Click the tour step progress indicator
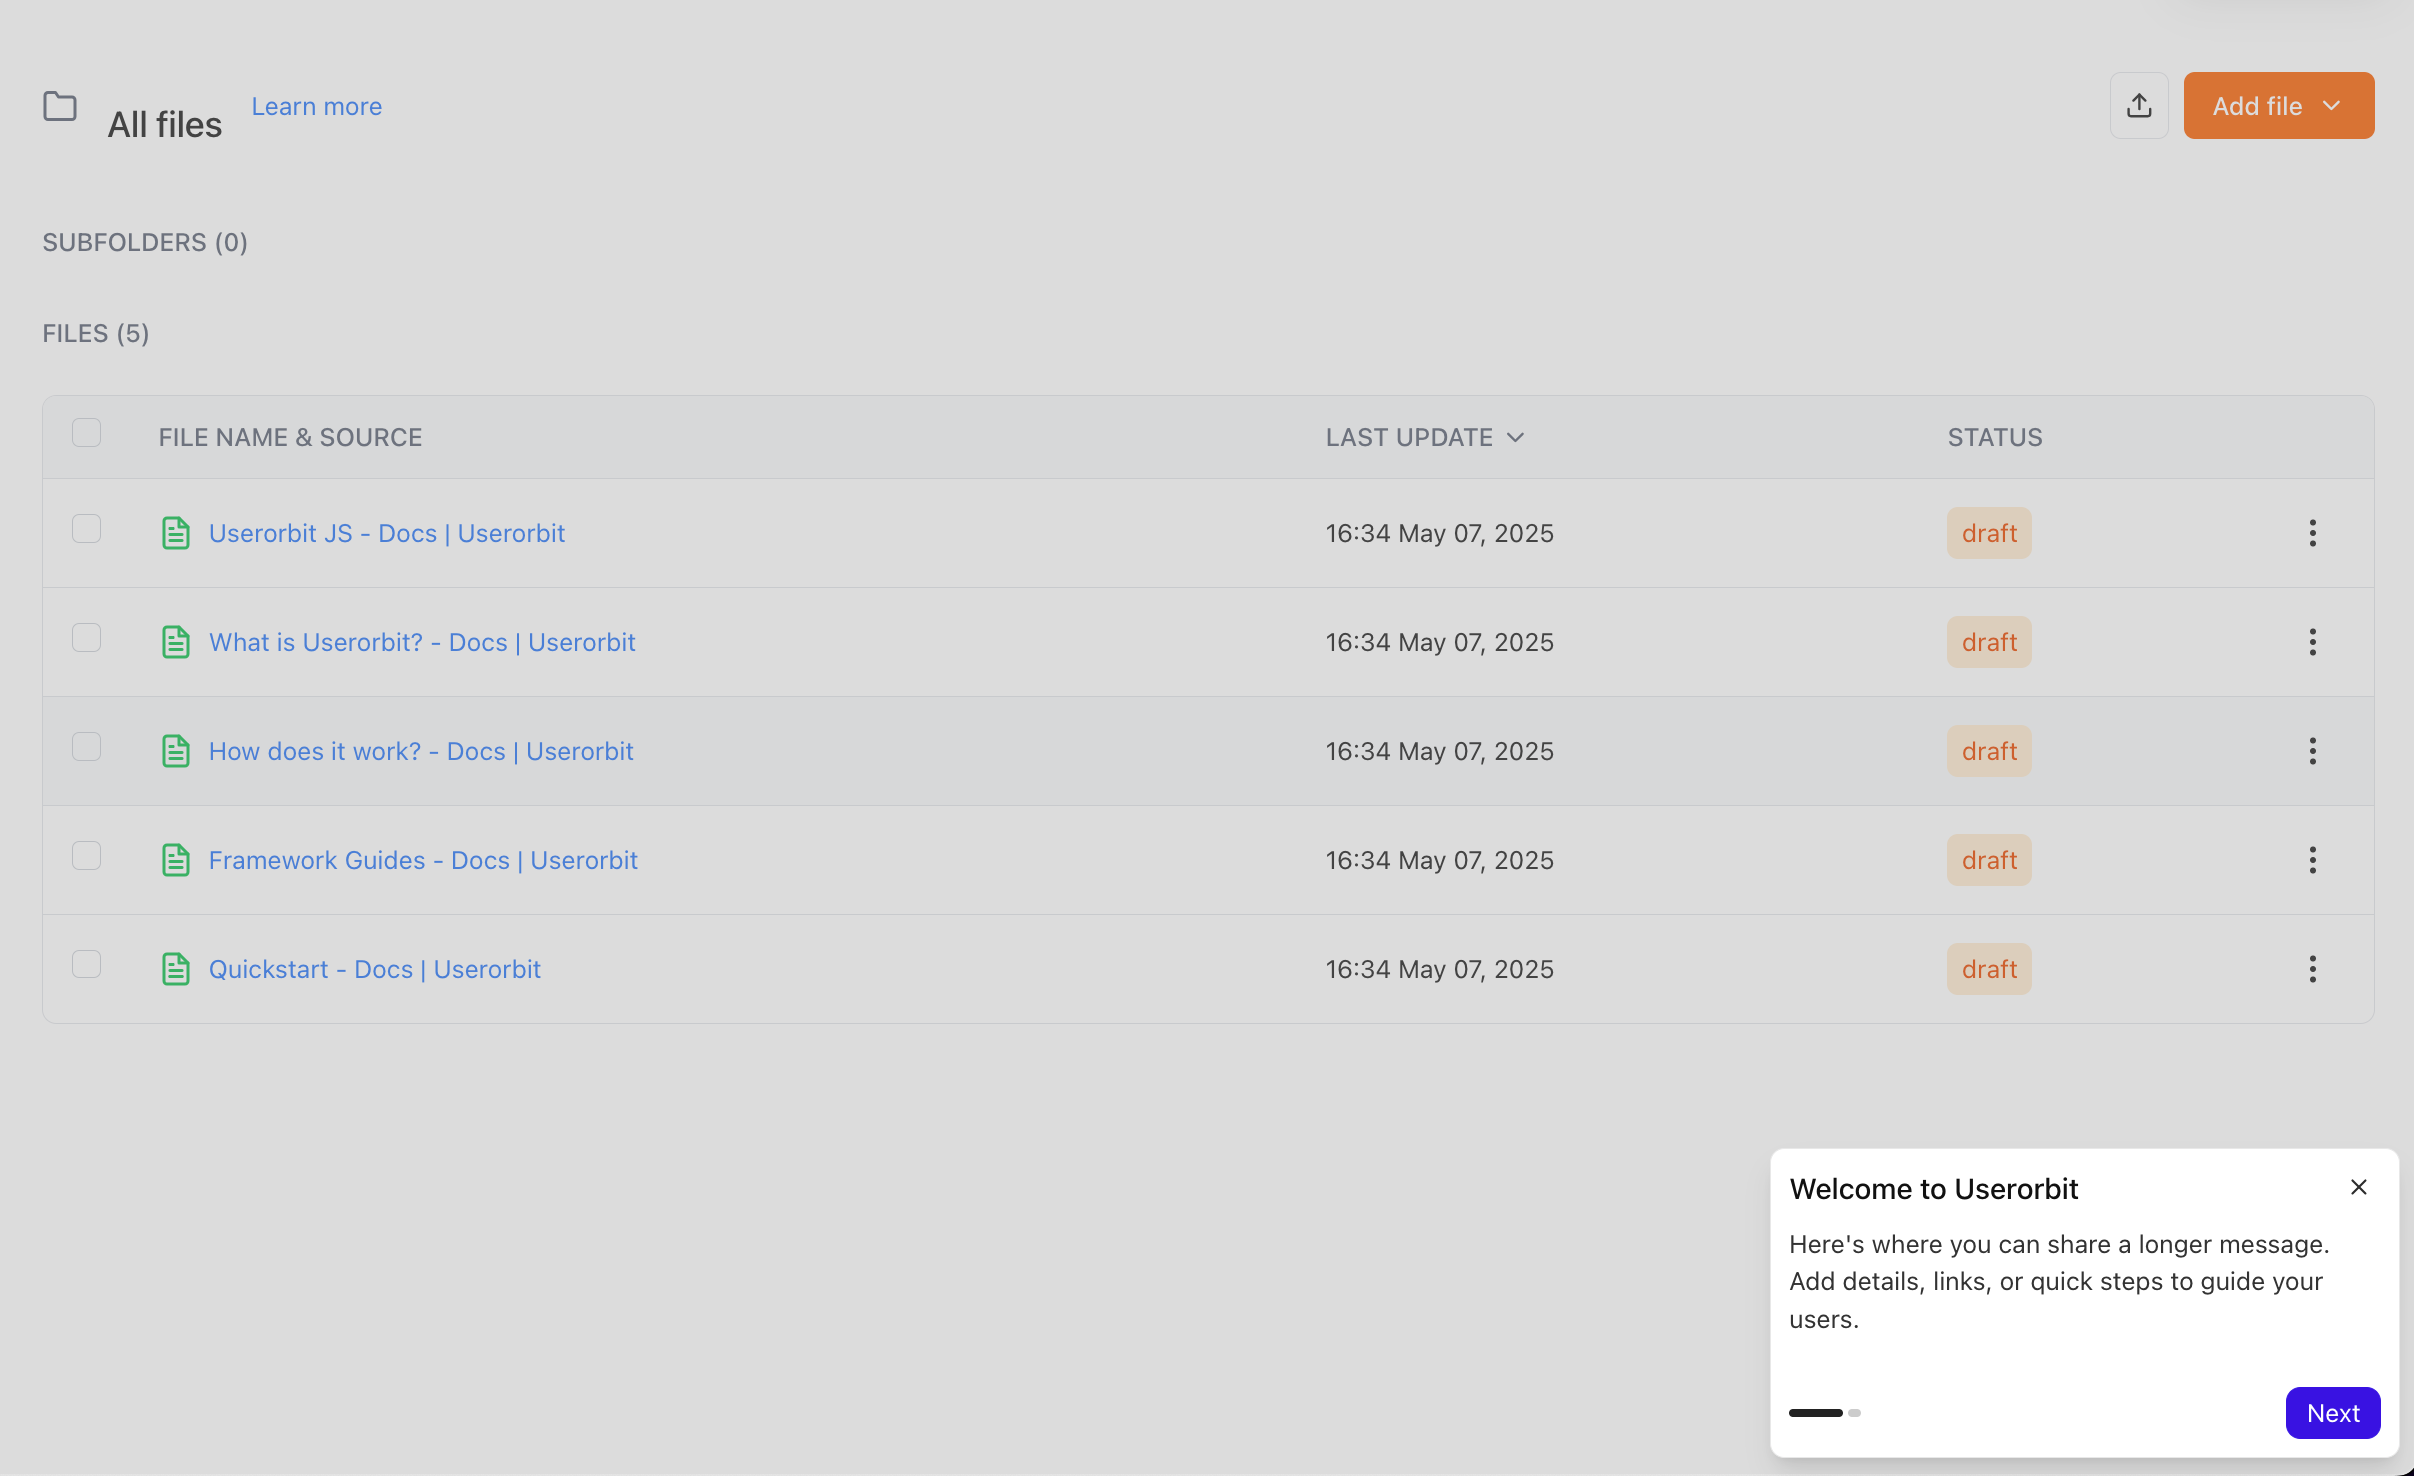The height and width of the screenshot is (1476, 2414). (1824, 1413)
